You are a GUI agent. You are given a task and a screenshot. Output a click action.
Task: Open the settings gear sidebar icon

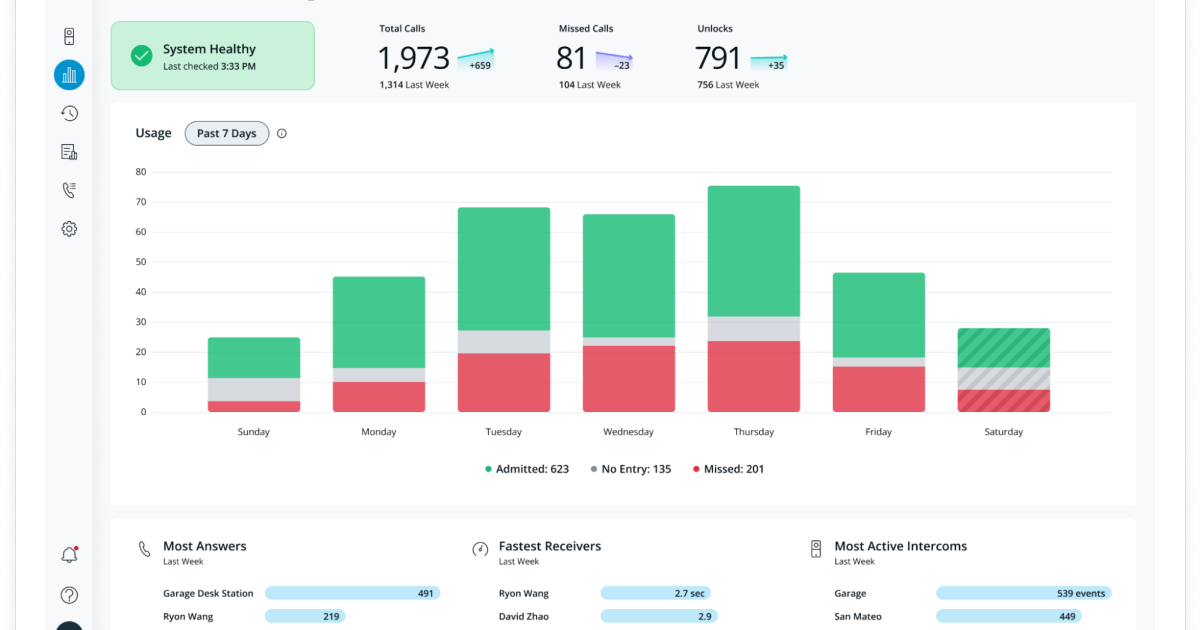69,229
